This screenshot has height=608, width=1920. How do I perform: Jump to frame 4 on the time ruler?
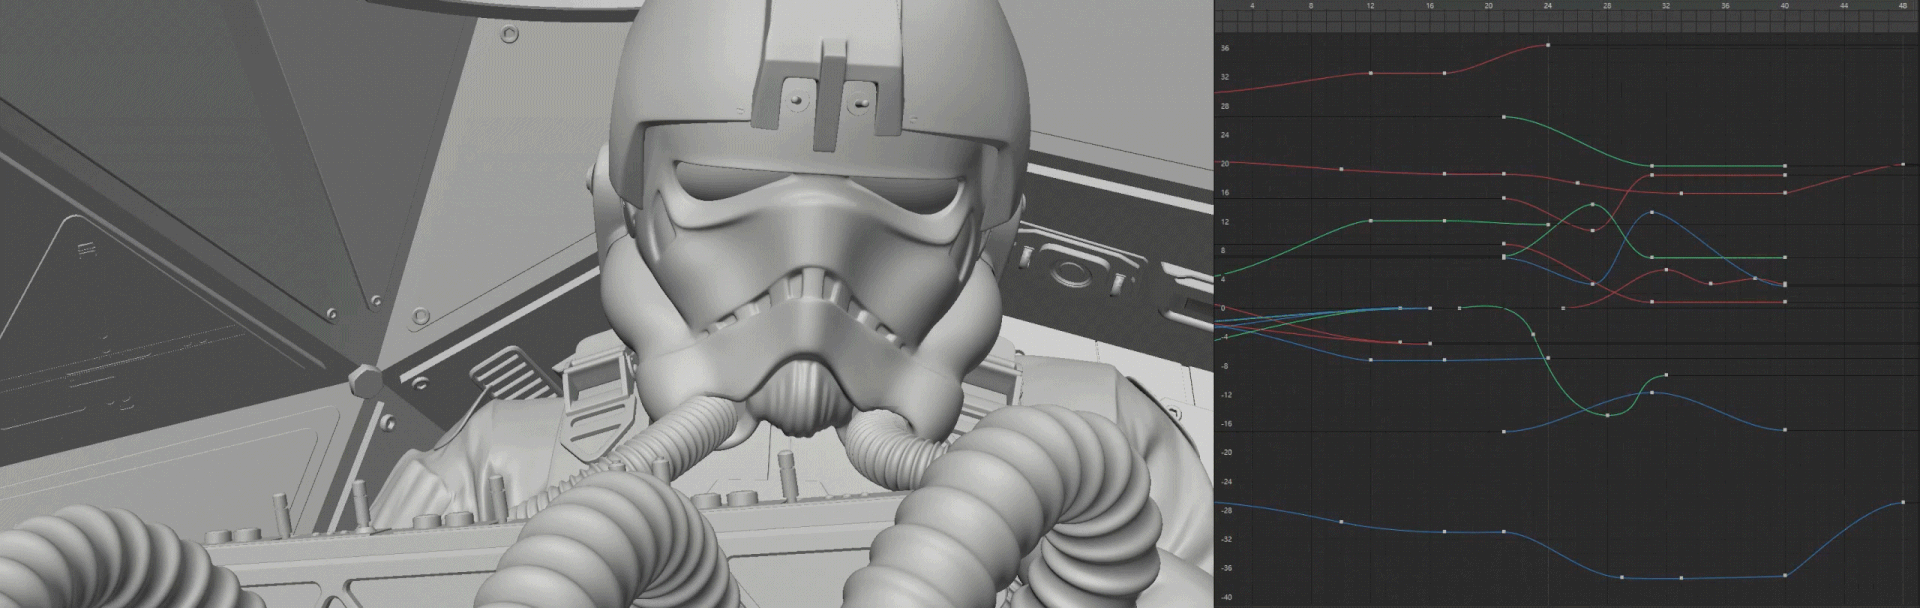point(1252,6)
